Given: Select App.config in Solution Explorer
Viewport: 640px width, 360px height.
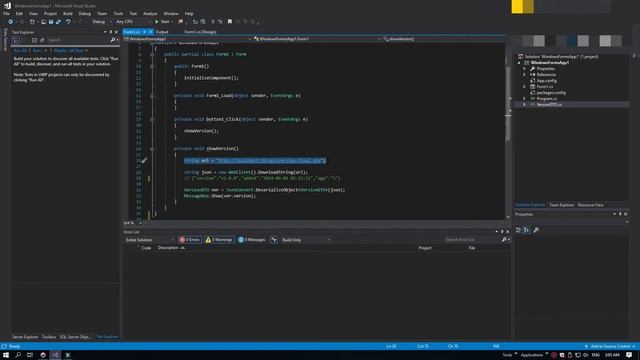Looking at the screenshot, I should click(547, 80).
